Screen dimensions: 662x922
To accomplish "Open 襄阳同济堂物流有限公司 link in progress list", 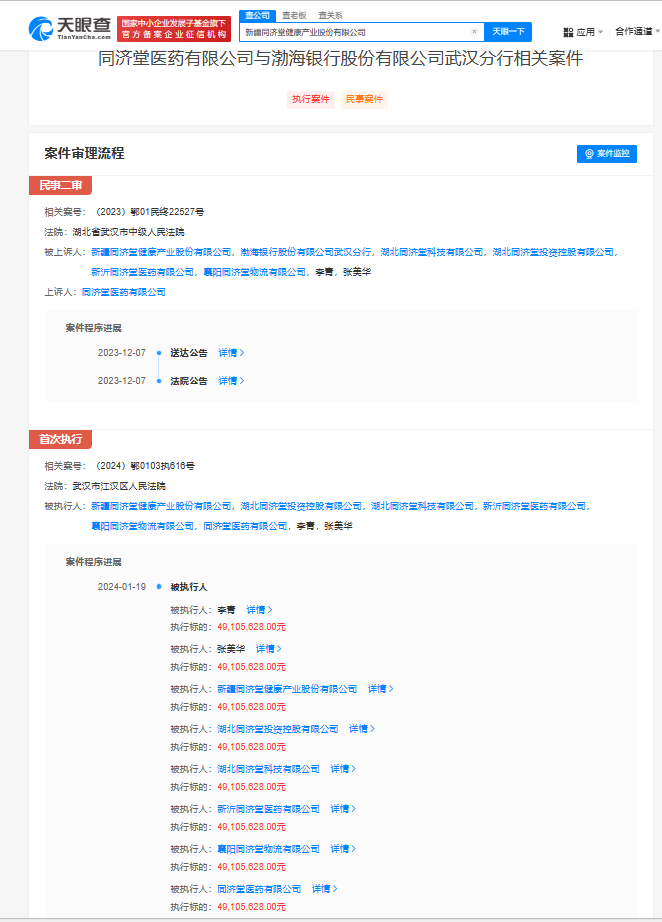I will (268, 848).
